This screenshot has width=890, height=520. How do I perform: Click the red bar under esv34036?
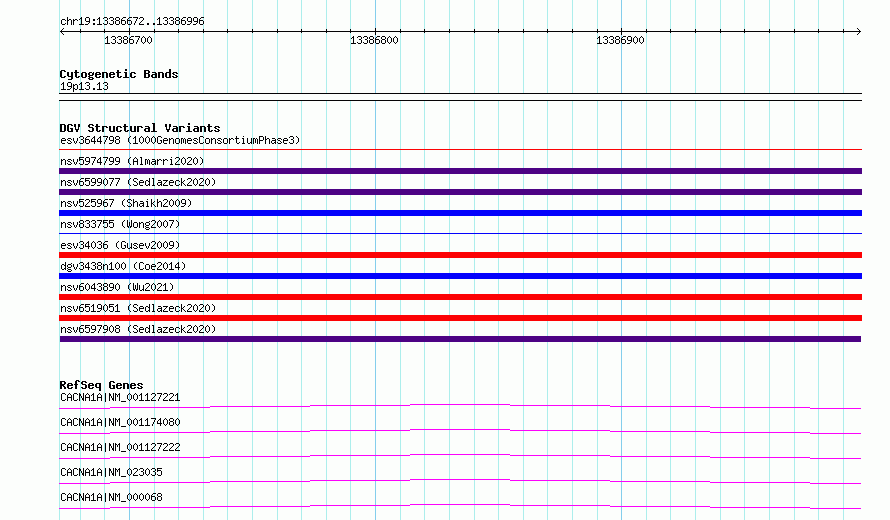460,255
